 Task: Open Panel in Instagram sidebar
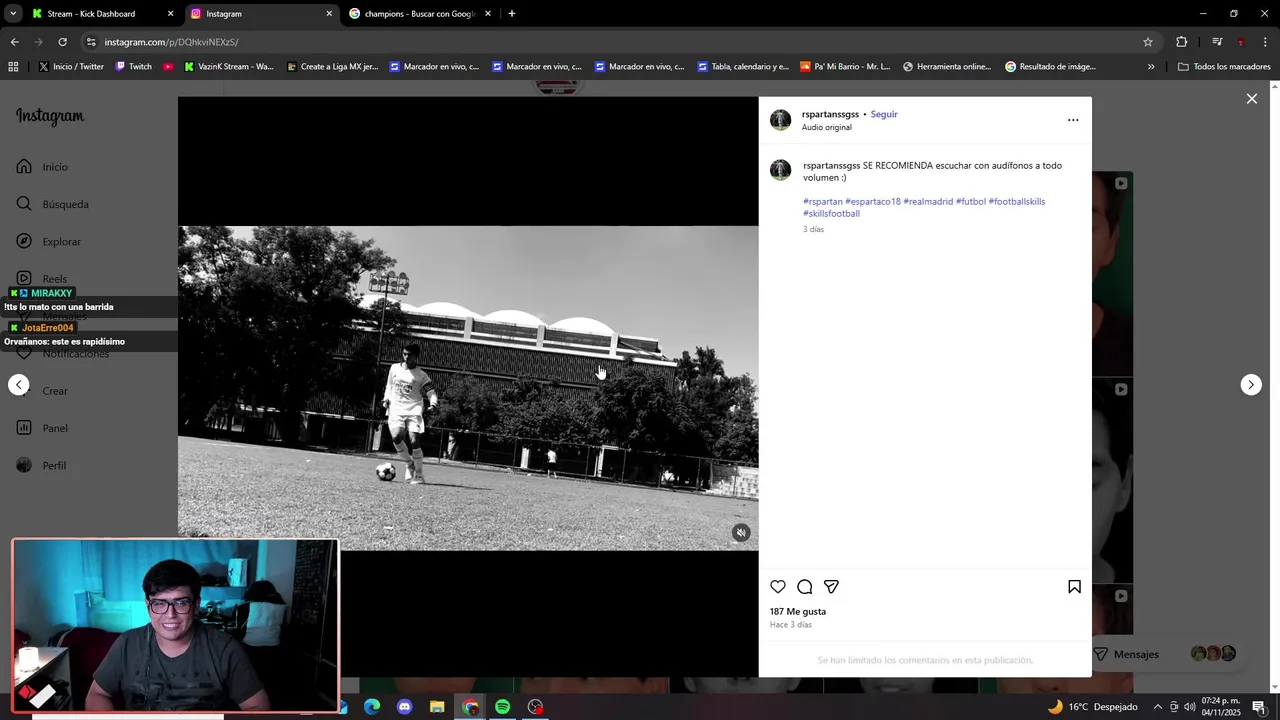click(x=43, y=428)
